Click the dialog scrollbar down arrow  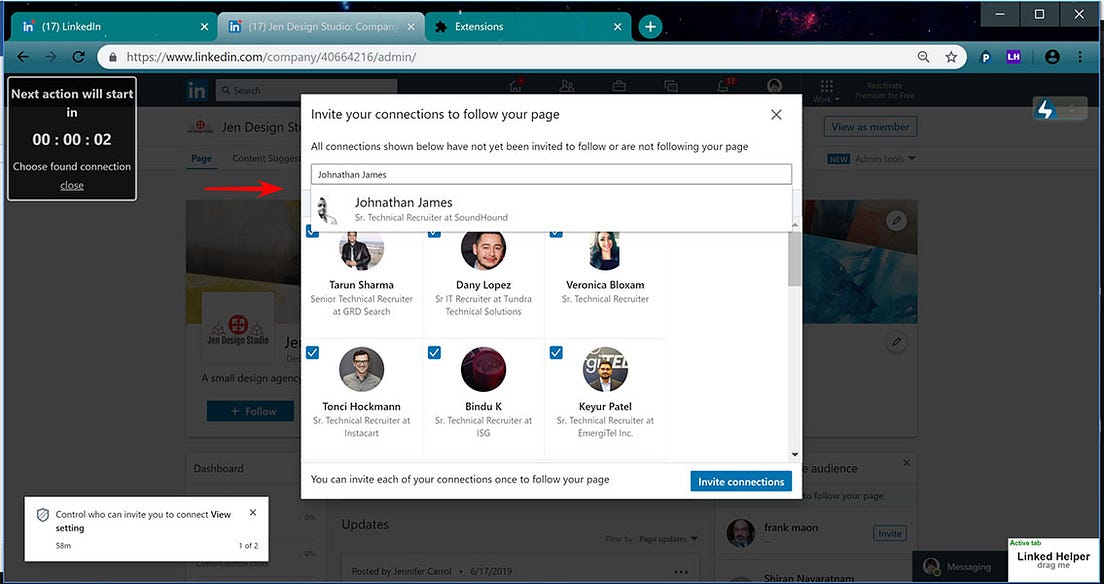(795, 455)
